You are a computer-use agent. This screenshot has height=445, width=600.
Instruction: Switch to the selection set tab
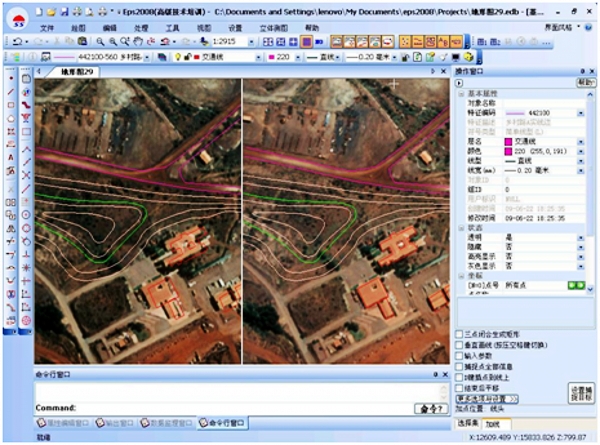[468, 423]
